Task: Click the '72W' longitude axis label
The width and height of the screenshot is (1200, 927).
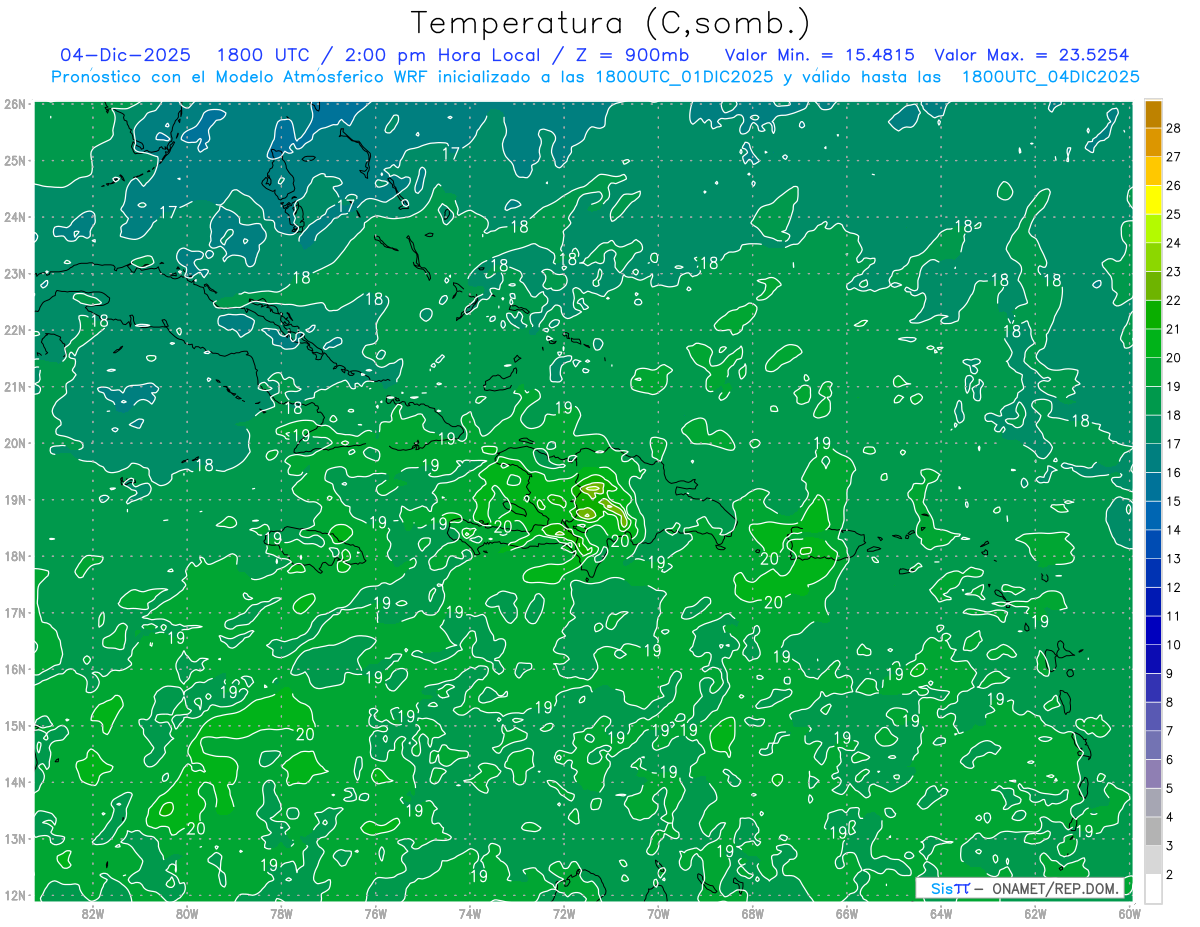Action: (564, 912)
